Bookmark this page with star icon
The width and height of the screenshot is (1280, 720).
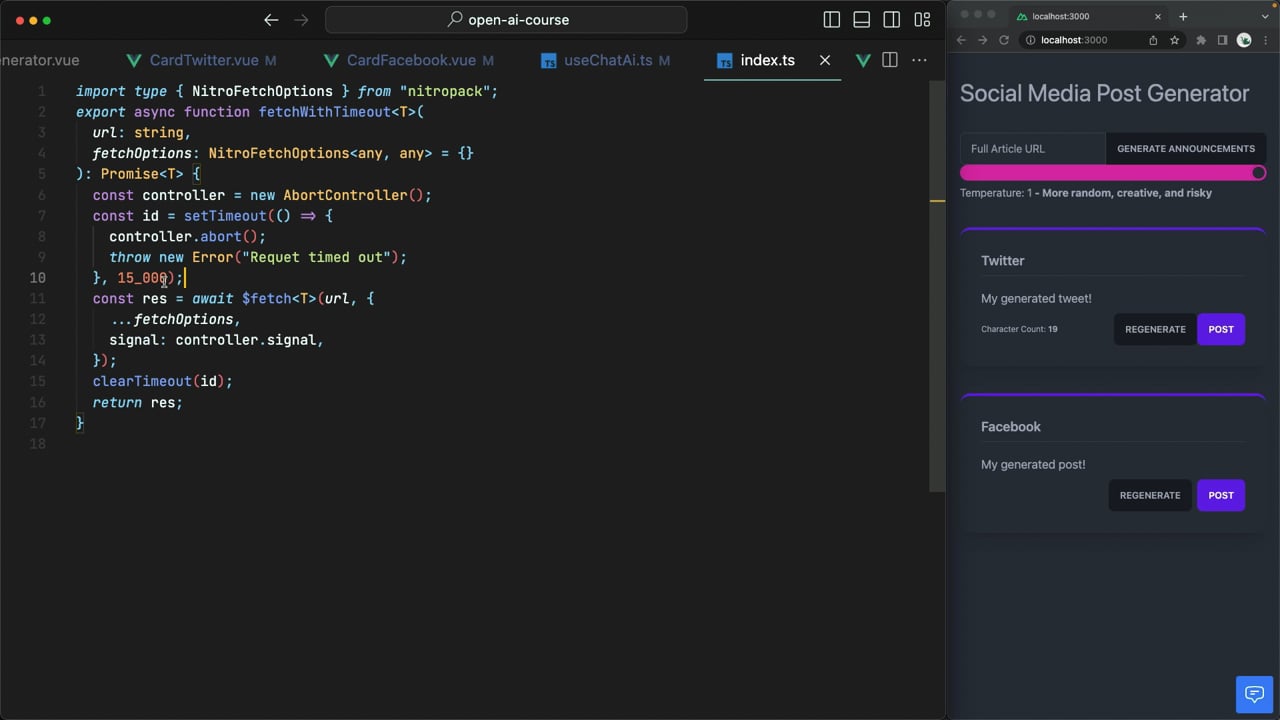click(x=1174, y=40)
